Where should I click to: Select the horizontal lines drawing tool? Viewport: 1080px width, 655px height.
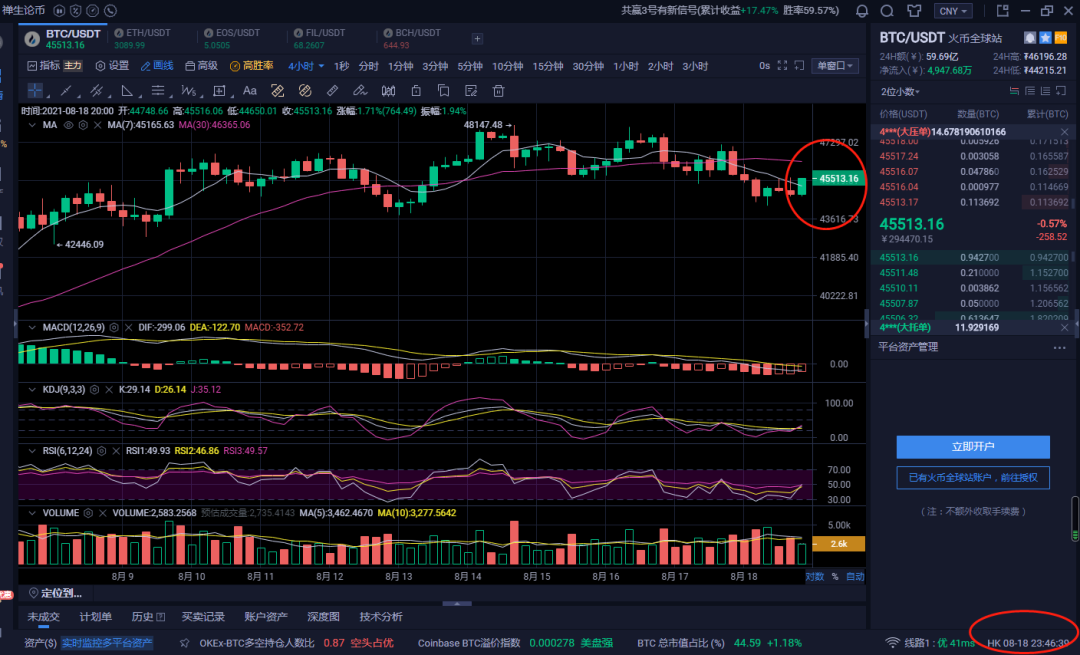[x=158, y=91]
